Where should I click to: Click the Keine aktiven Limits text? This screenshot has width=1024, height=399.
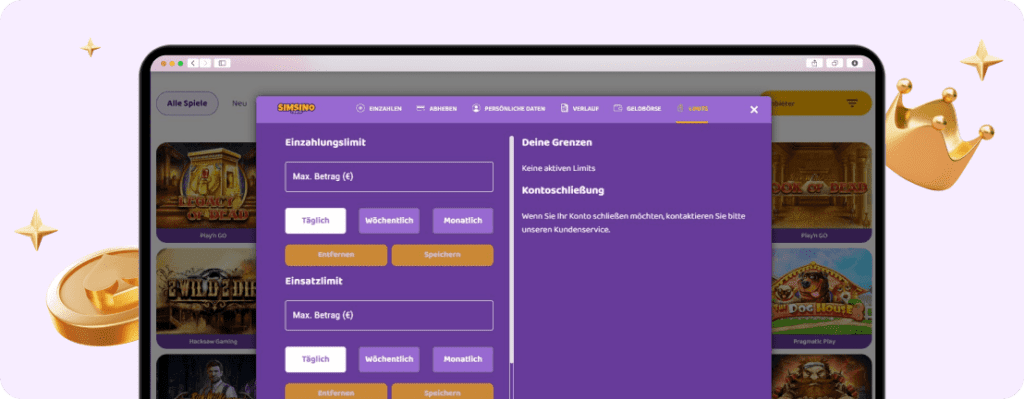558,168
